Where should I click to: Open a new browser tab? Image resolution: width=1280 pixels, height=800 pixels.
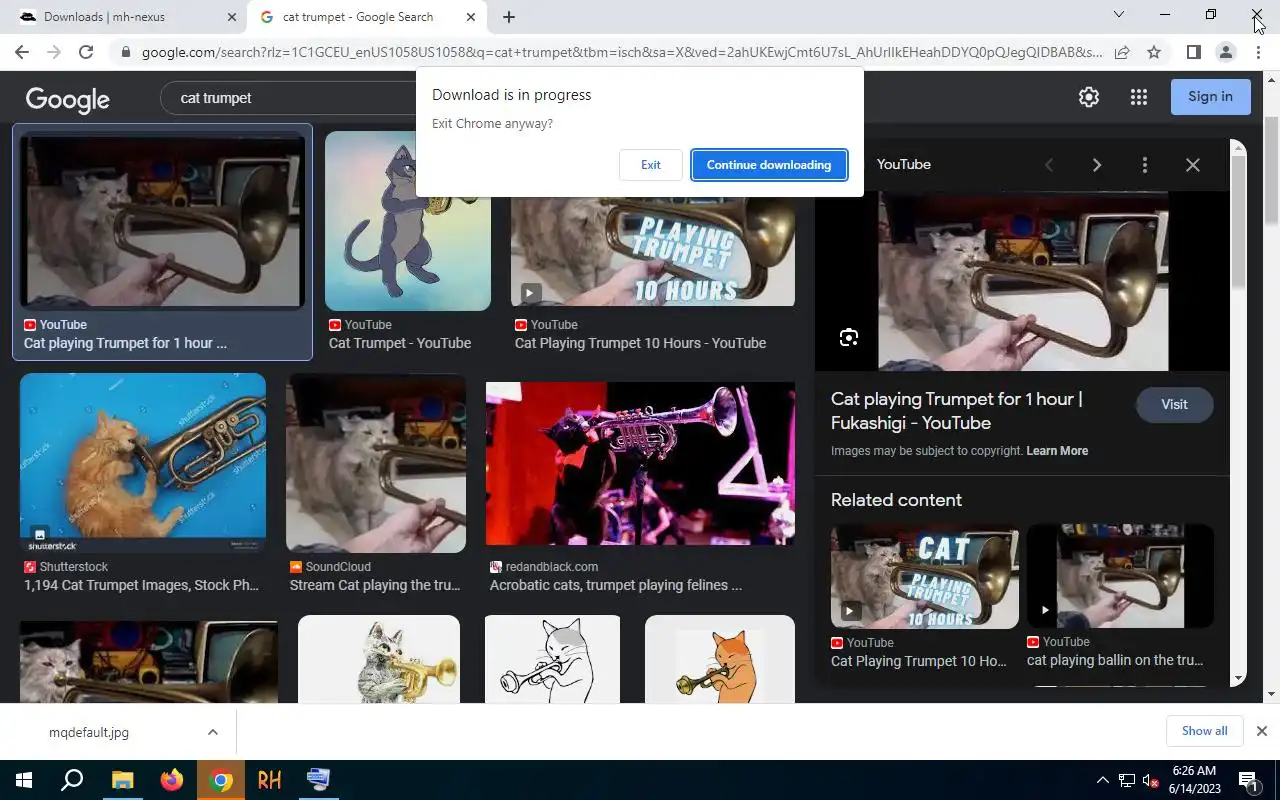509,17
